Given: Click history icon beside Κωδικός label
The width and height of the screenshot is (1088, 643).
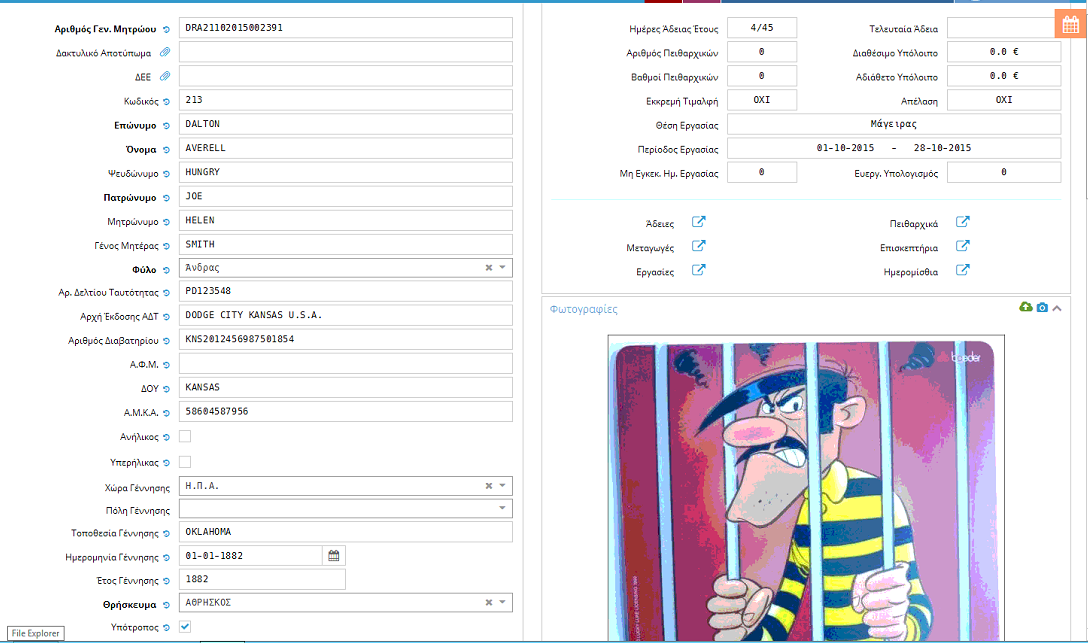Looking at the screenshot, I should pos(167,102).
